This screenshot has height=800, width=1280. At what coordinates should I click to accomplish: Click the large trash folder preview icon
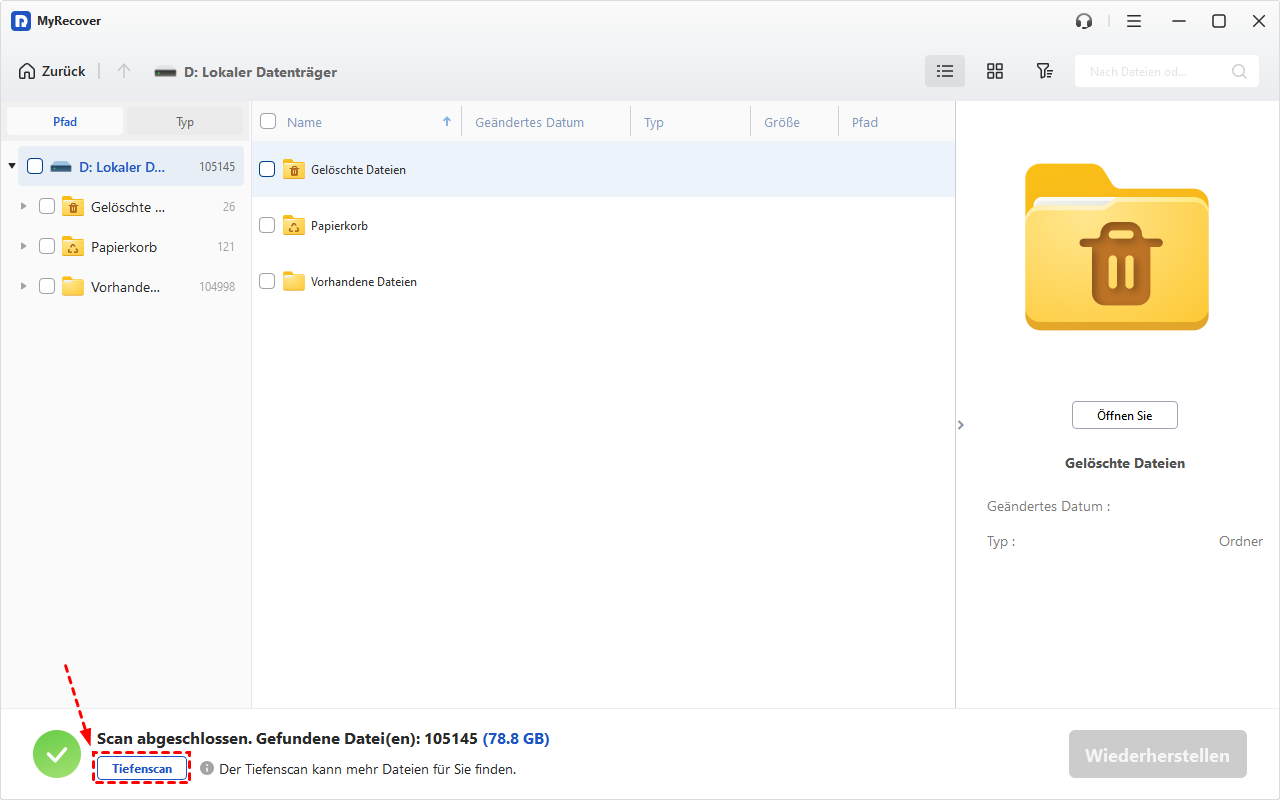click(x=1116, y=247)
